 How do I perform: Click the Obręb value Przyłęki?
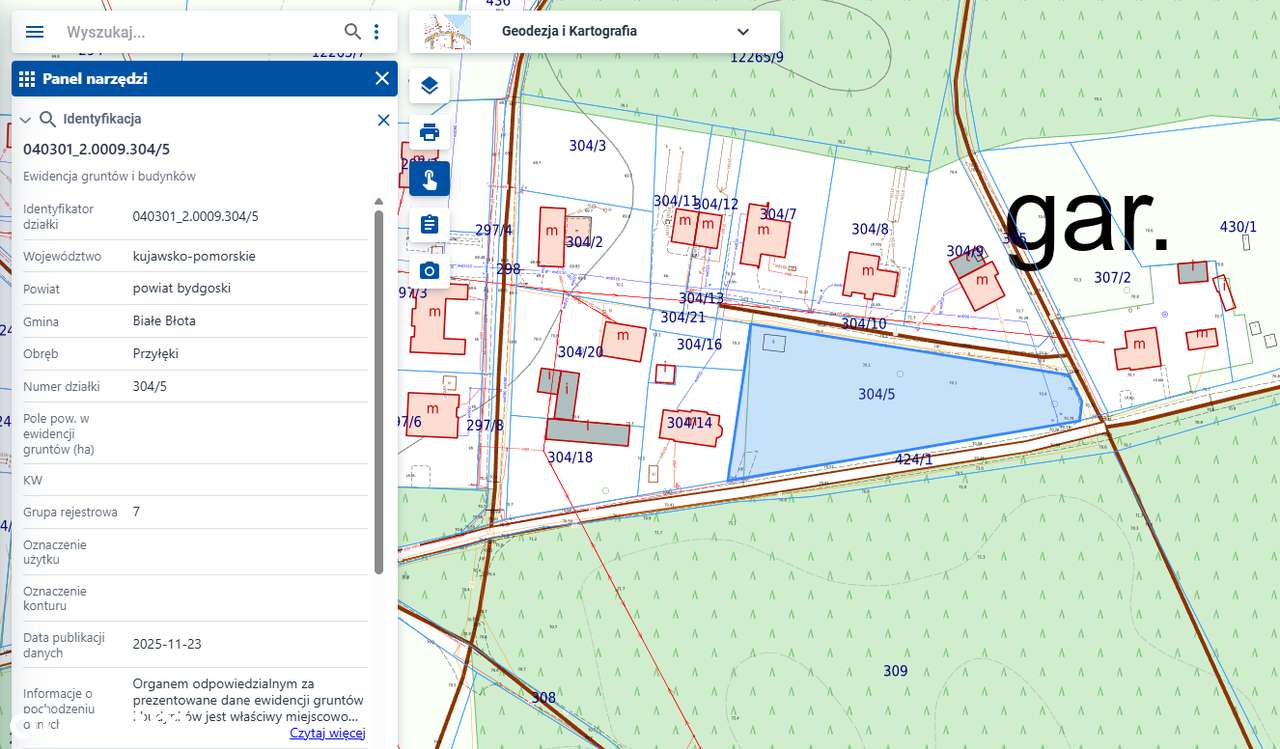(x=156, y=354)
